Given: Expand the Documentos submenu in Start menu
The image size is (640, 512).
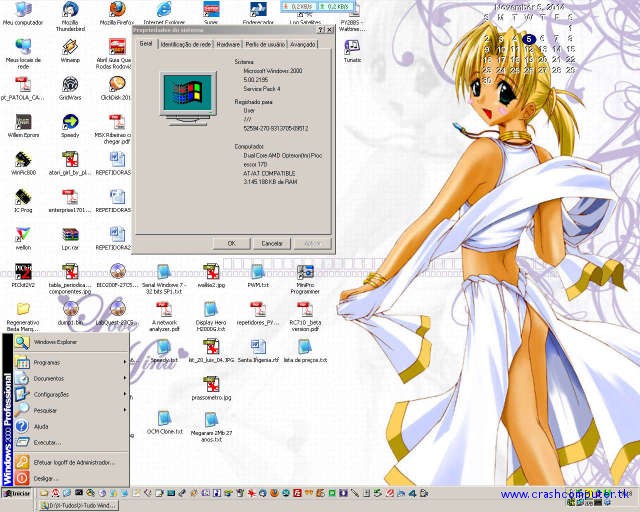Looking at the screenshot, I should 71,378.
